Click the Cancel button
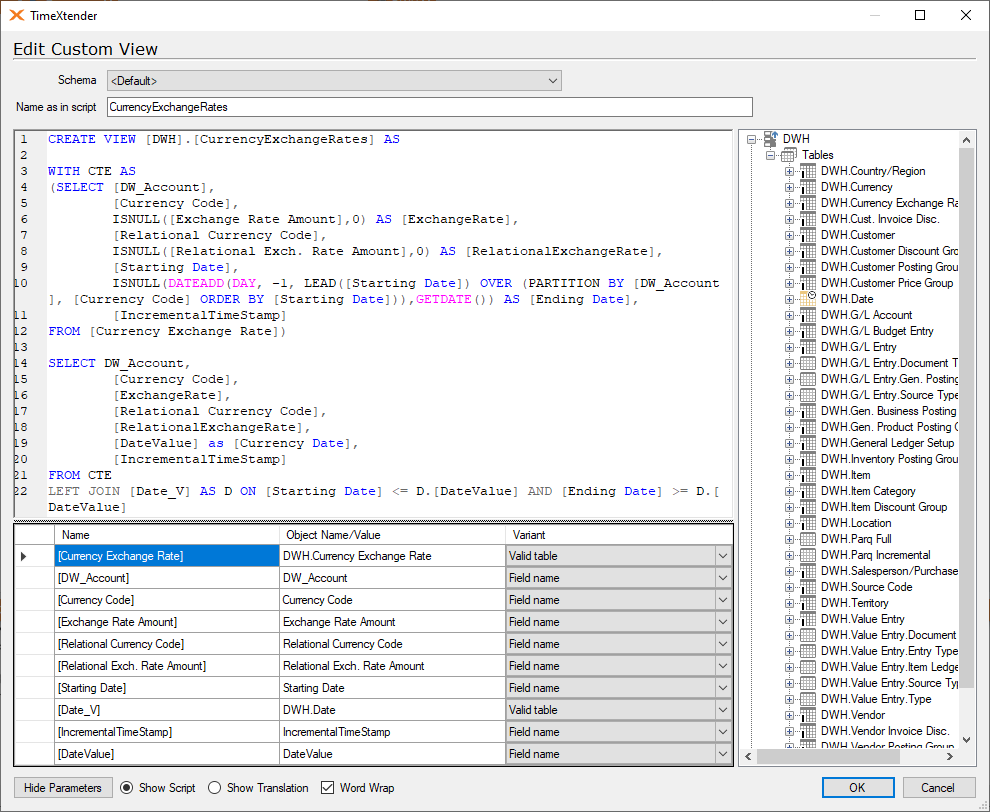This screenshot has height=812, width=990. (938, 787)
